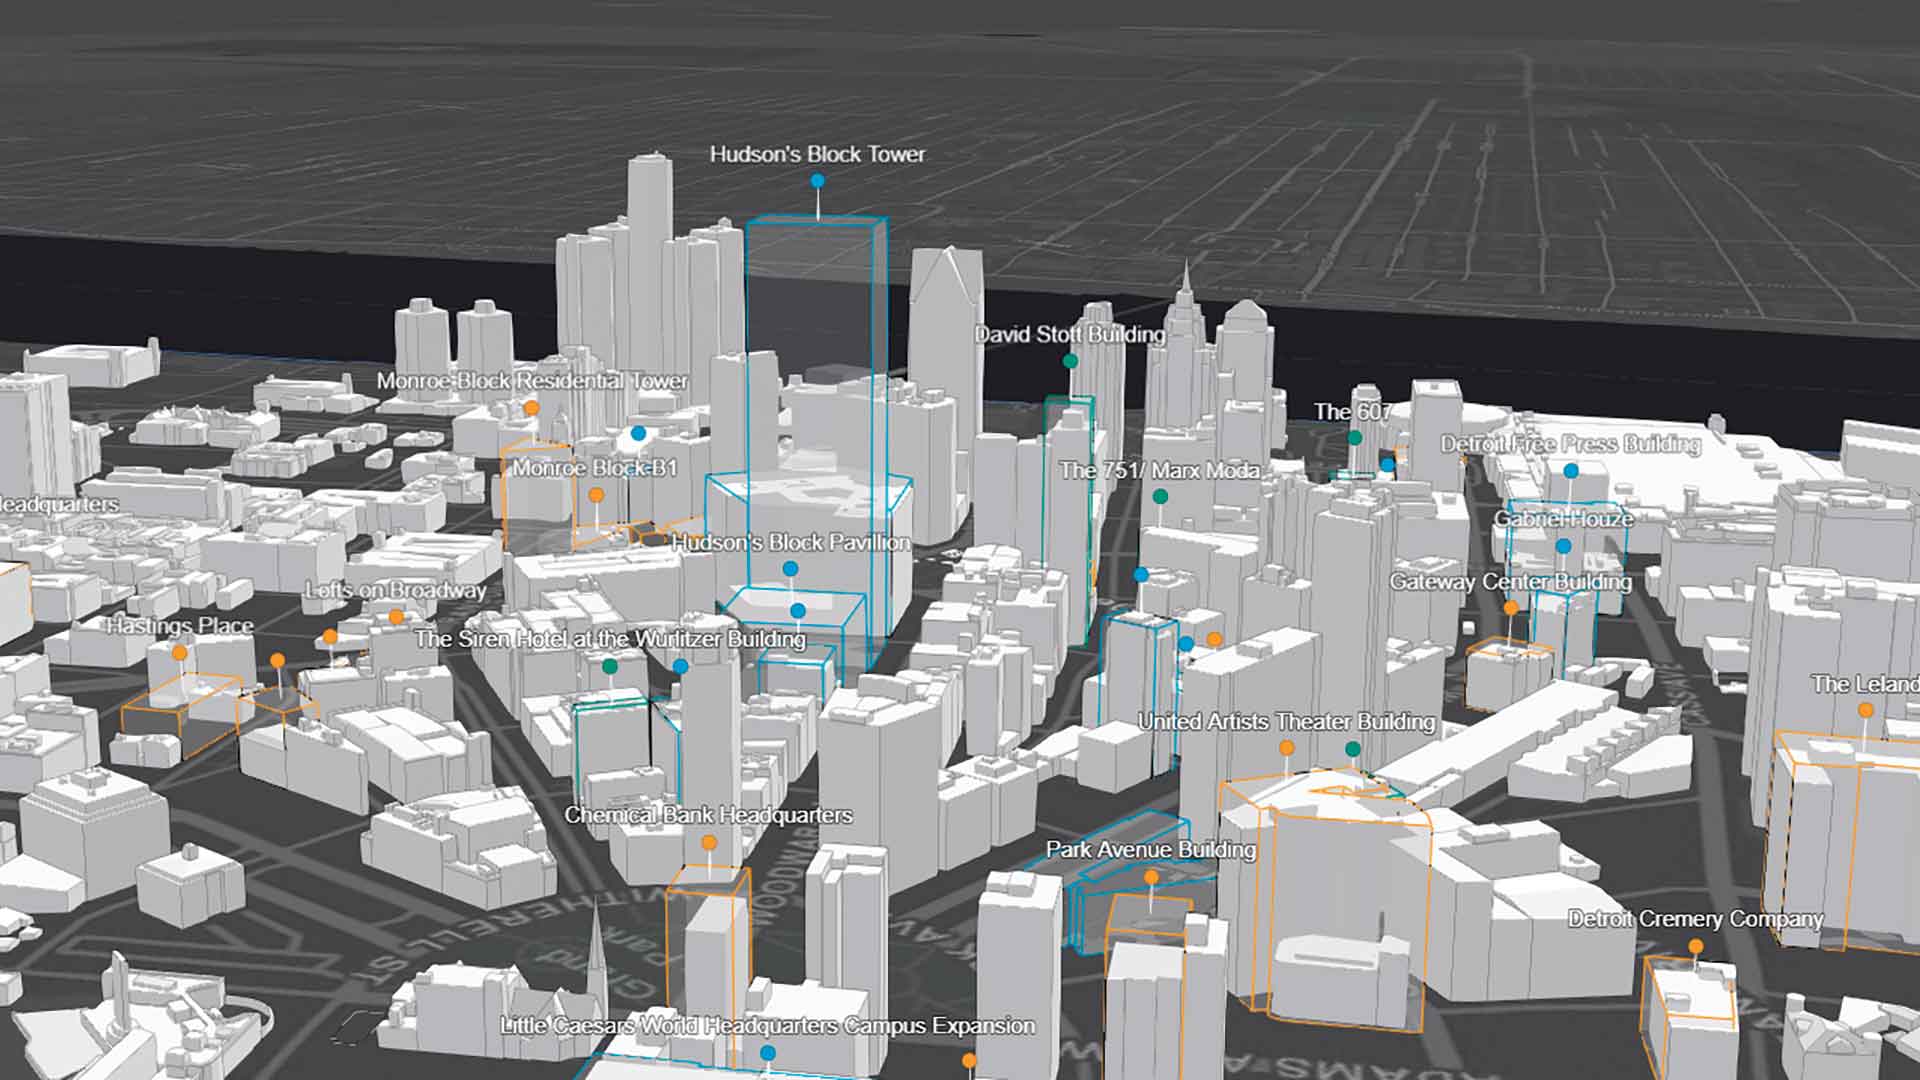Click the orange Lofts on Broadway marker
The height and width of the screenshot is (1080, 1920).
pyautogui.click(x=396, y=616)
